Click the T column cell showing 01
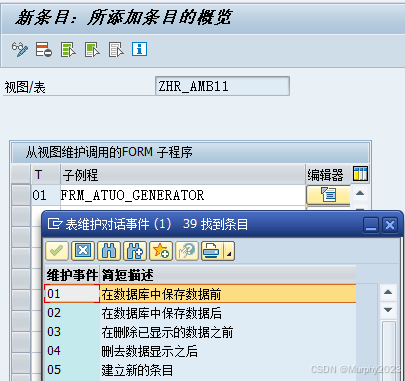 pos(46,195)
